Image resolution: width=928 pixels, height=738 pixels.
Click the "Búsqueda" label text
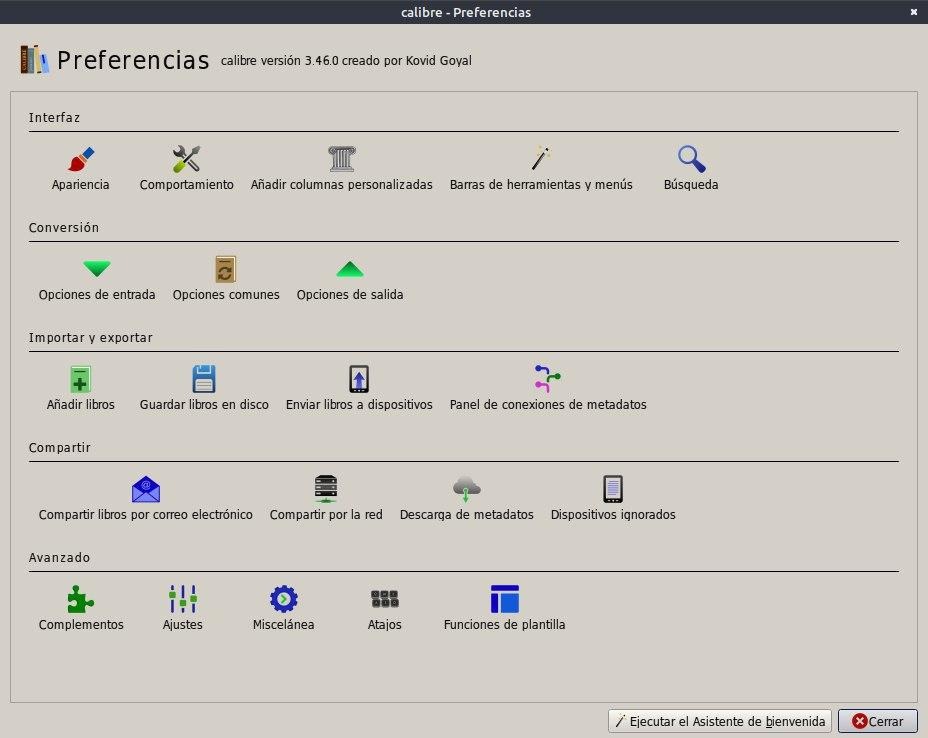click(x=691, y=185)
